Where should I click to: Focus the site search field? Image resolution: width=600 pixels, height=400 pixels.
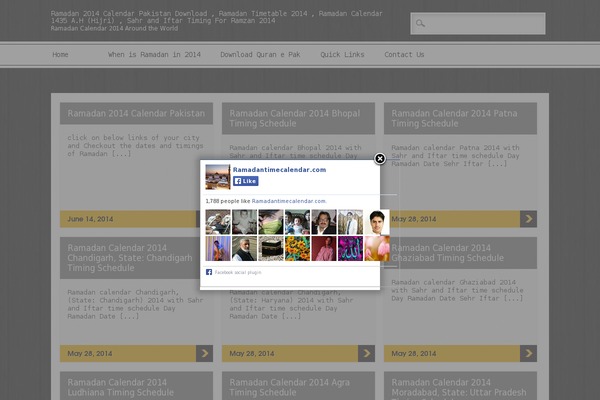pos(478,24)
